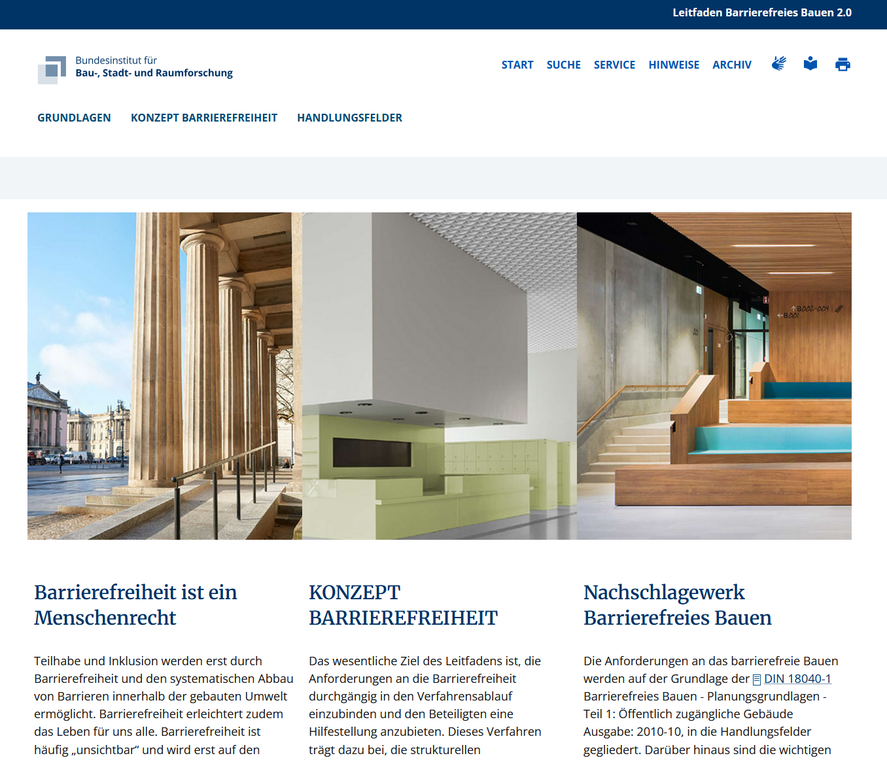This screenshot has height=760, width=887.
Task: Expand the GRUNDLAGEN main menu
Action: click(74, 118)
